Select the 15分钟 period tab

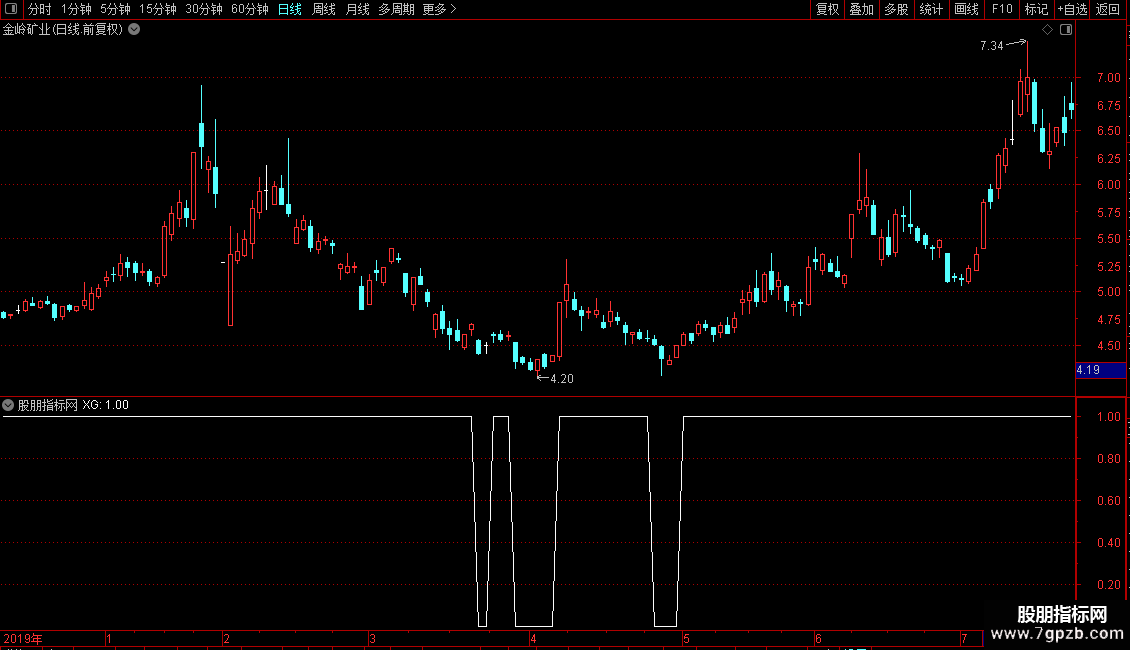tap(157, 9)
